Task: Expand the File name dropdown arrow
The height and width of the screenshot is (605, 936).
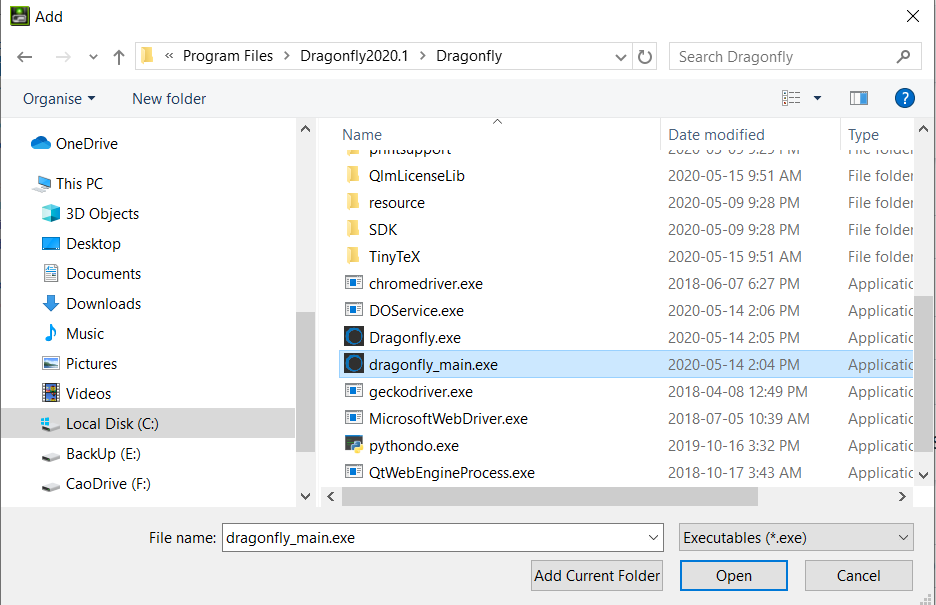Action: tap(653, 538)
